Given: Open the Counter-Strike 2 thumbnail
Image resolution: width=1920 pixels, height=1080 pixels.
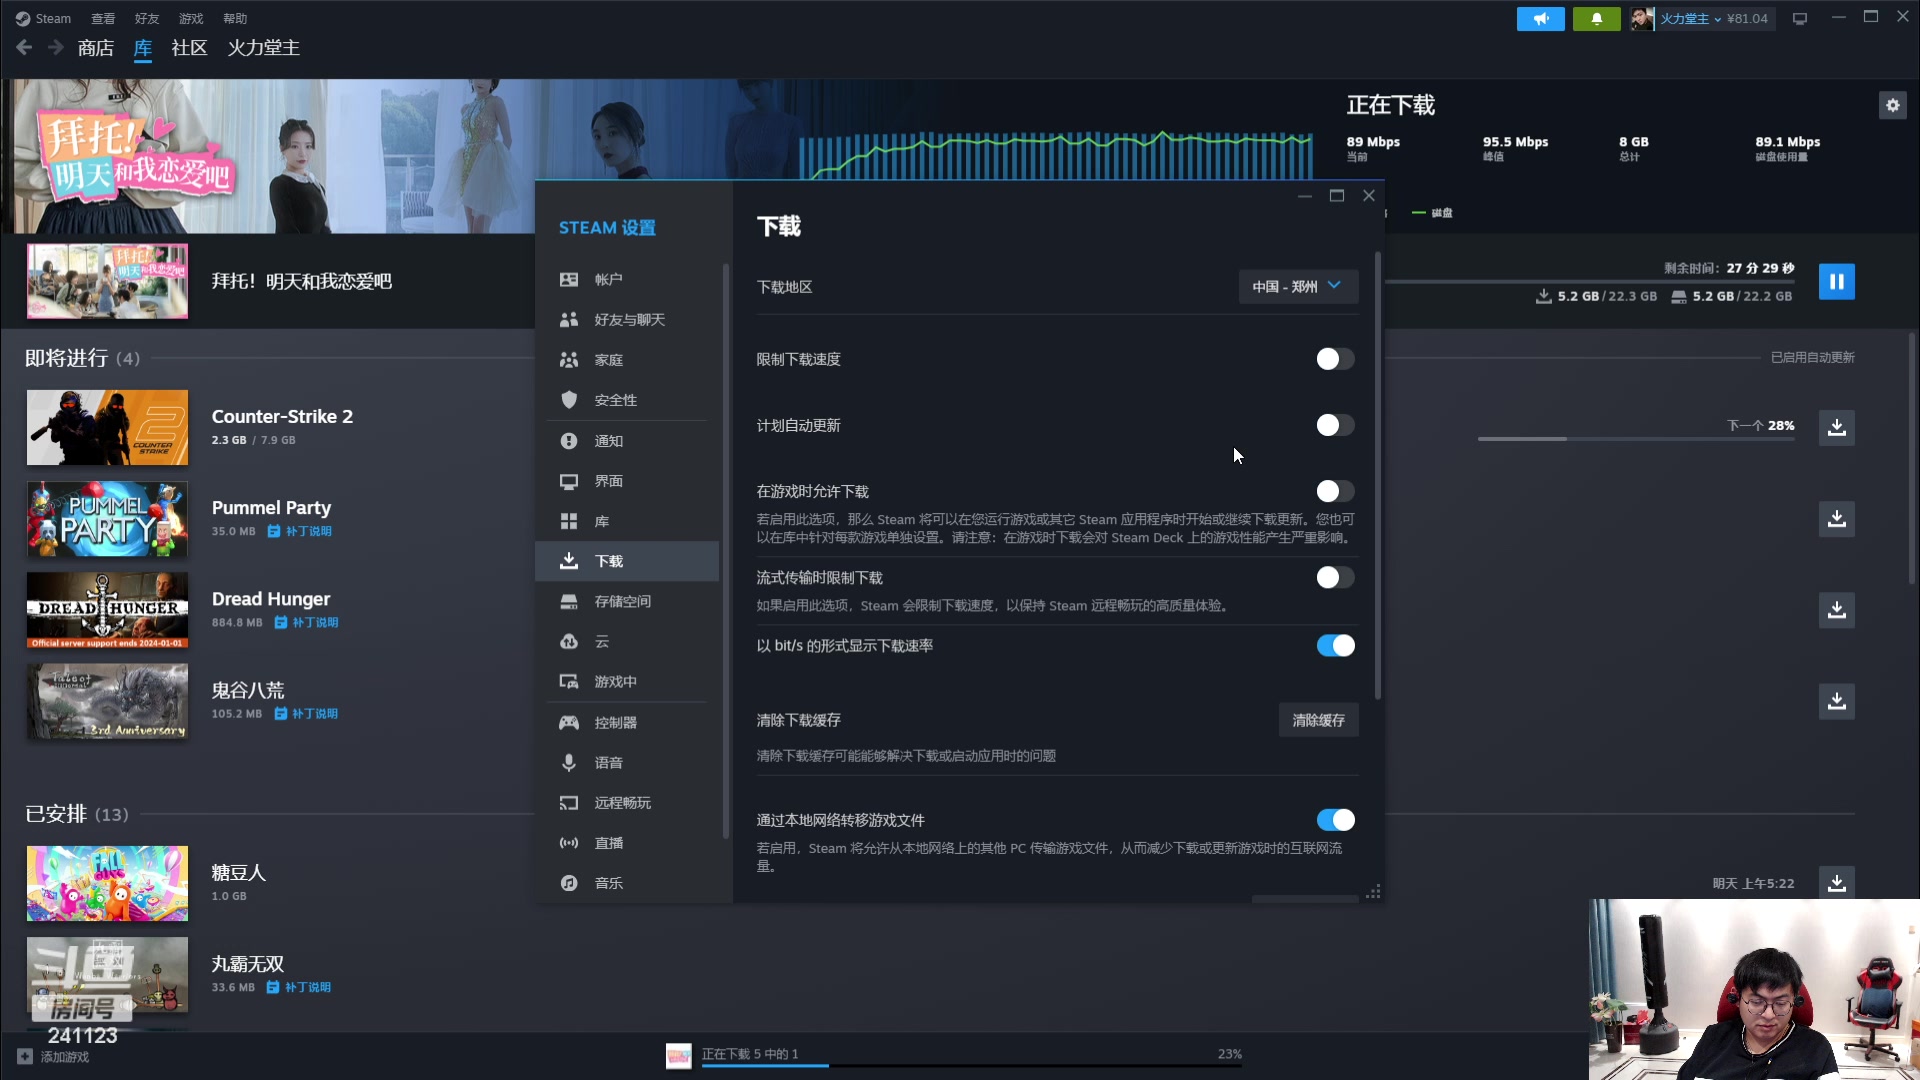Looking at the screenshot, I should [107, 427].
